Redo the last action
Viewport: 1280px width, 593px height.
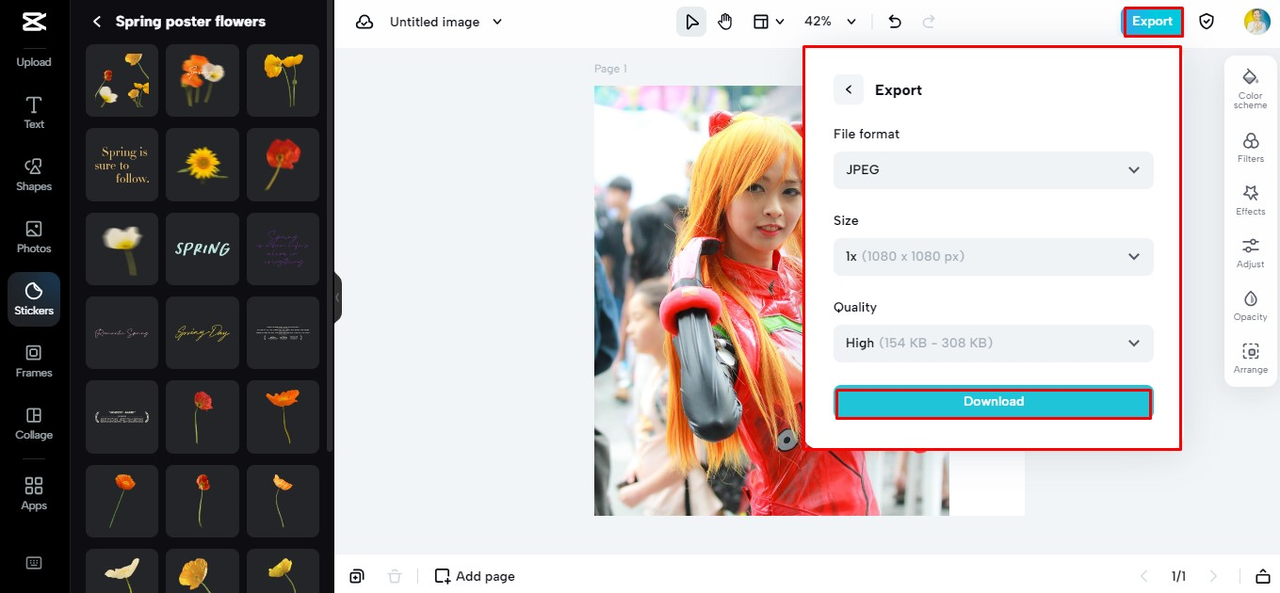(x=929, y=21)
